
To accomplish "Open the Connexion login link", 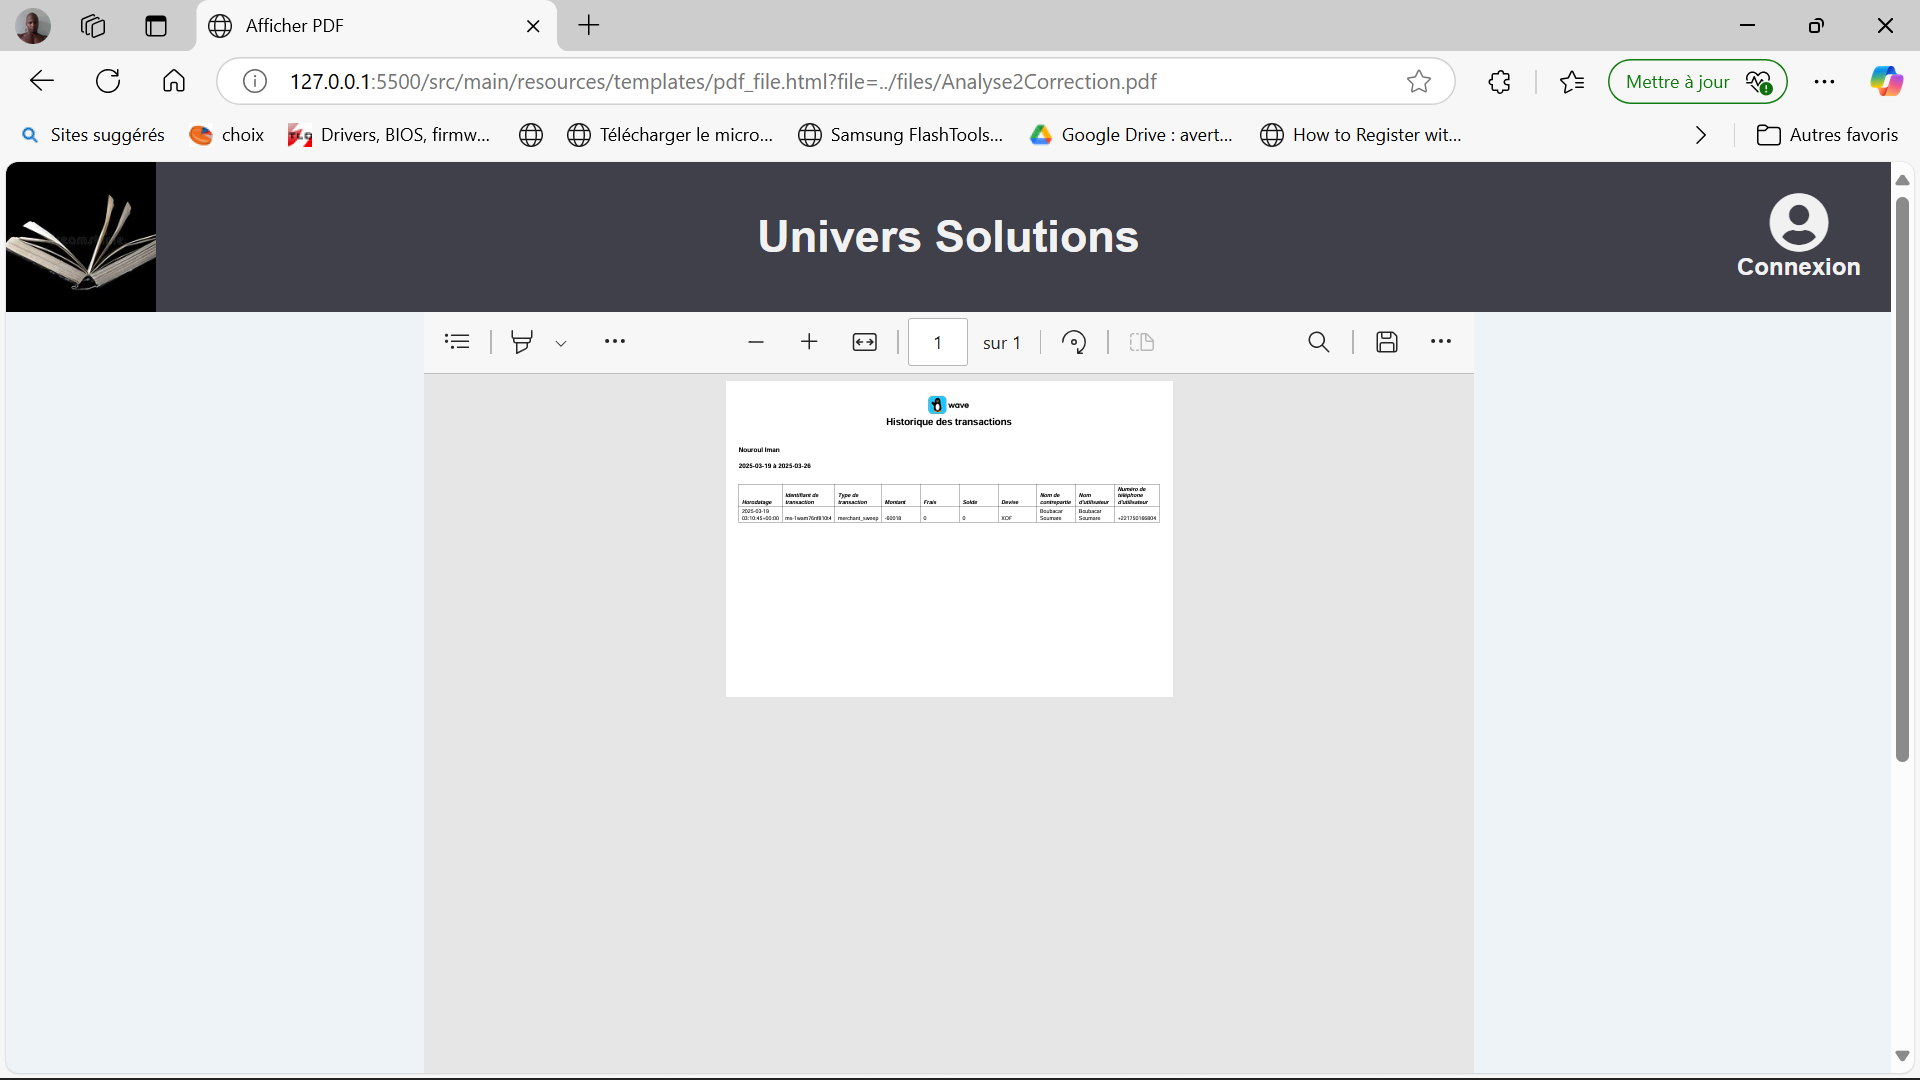I will [x=1798, y=237].
